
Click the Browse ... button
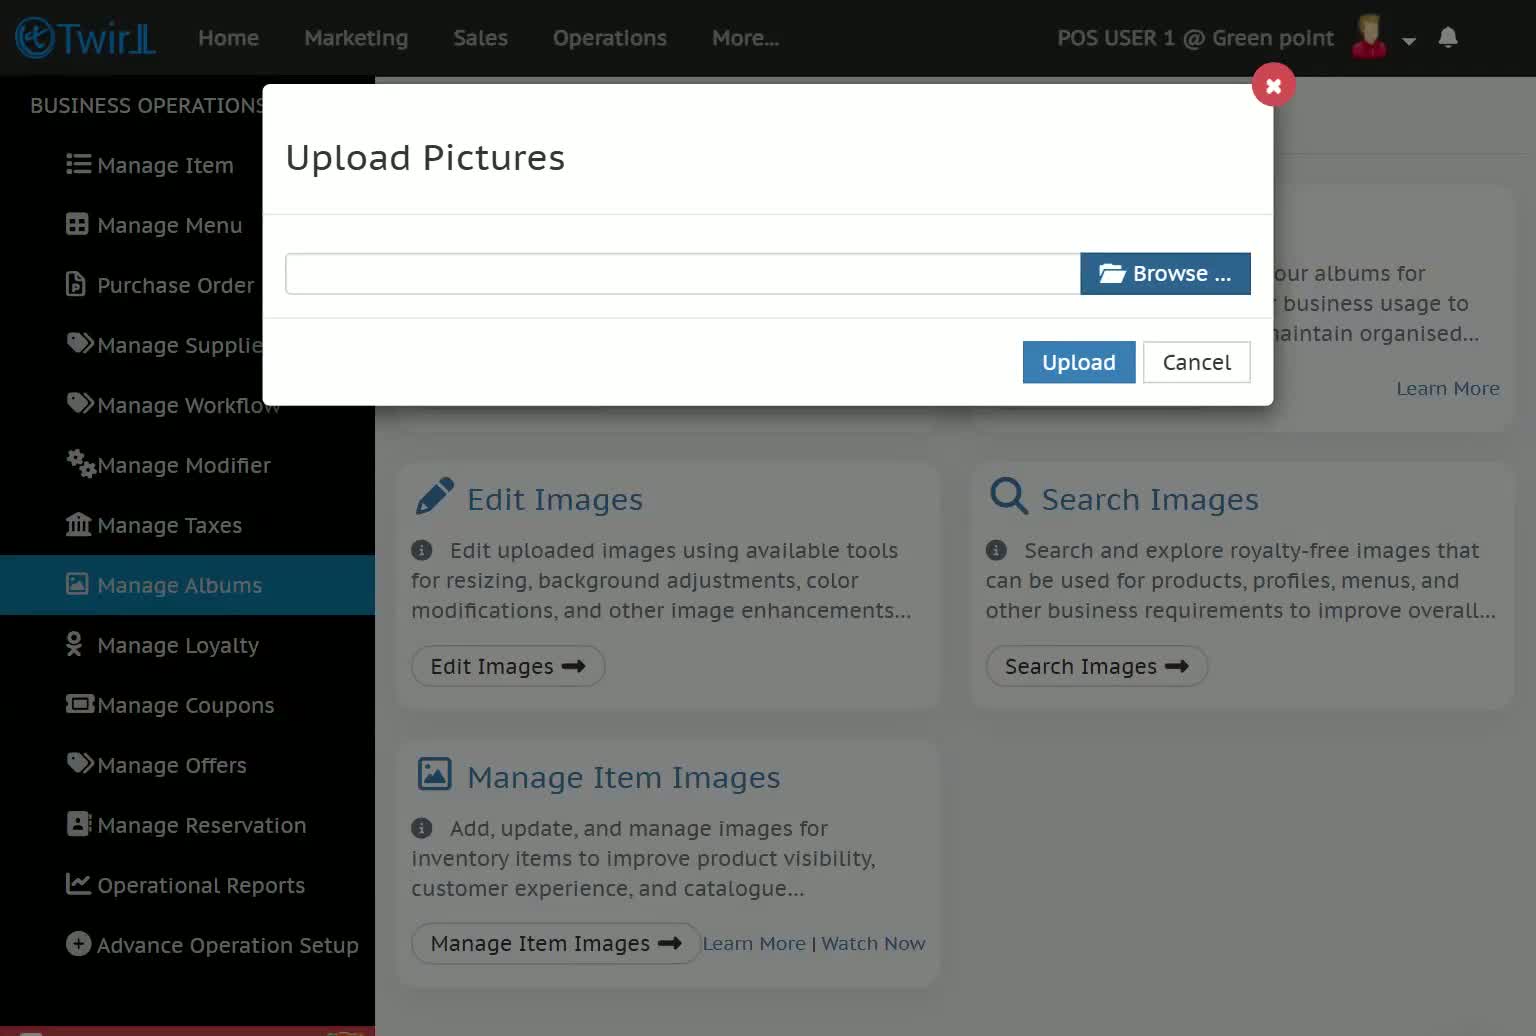pos(1165,274)
